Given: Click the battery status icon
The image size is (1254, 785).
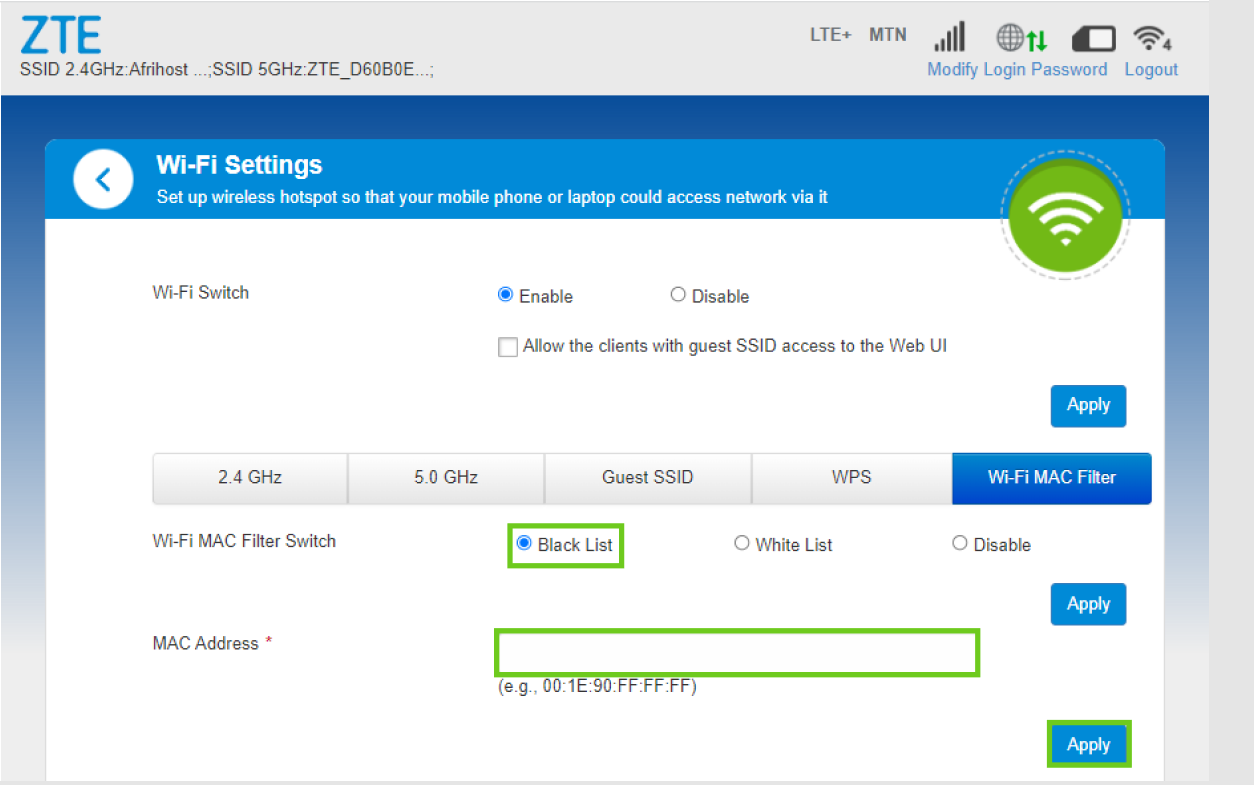Looking at the screenshot, I should pos(1093,39).
